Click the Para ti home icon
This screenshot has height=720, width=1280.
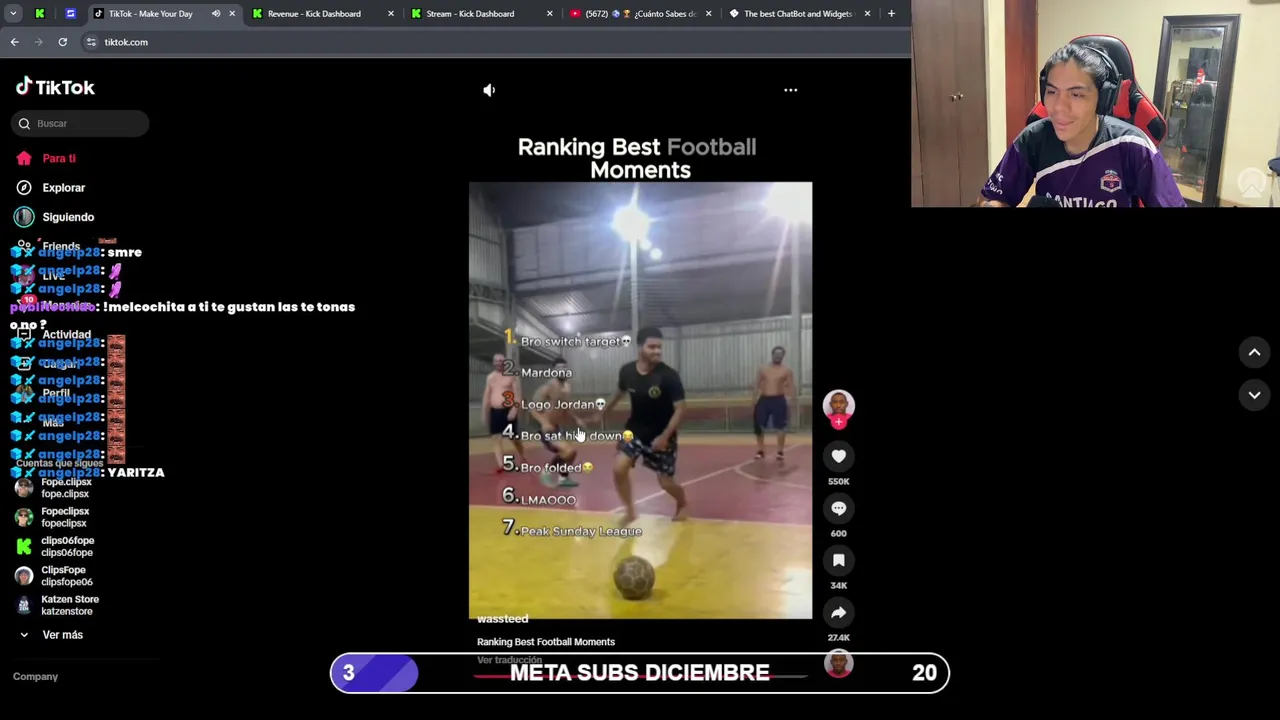[24, 158]
